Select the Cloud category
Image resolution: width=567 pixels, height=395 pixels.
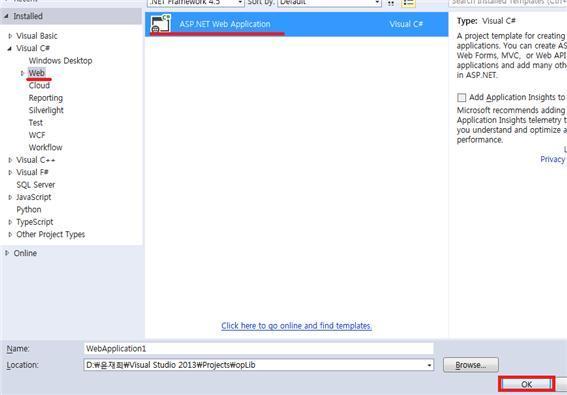[x=39, y=85]
